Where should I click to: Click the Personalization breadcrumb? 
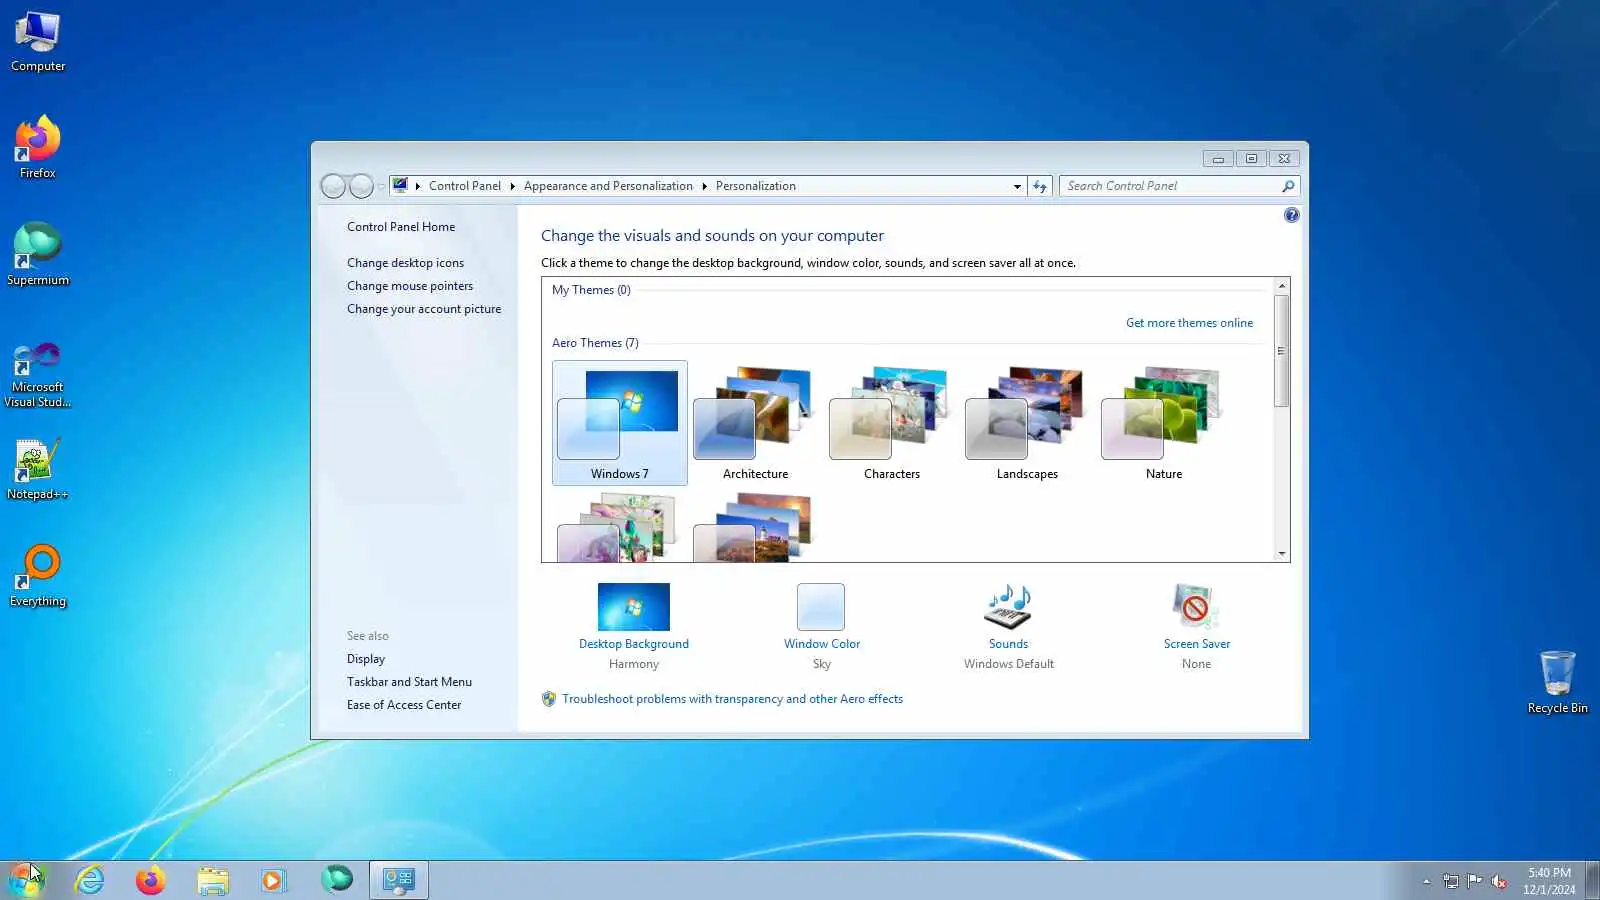[756, 186]
